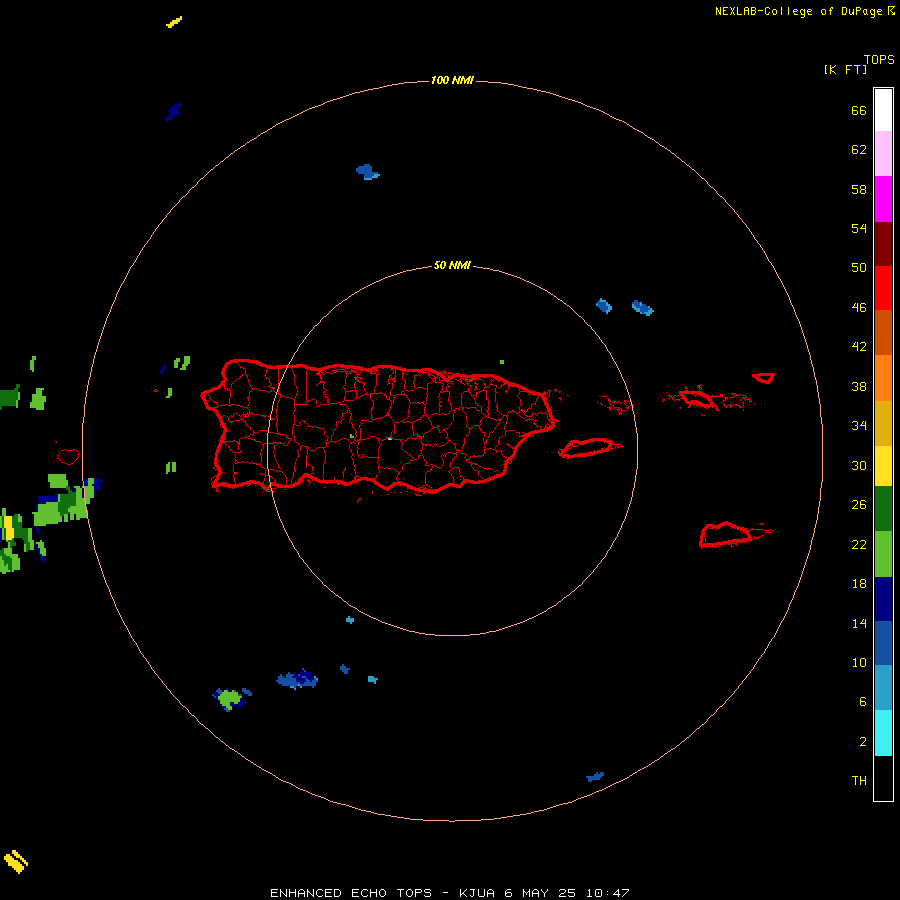Click the orange 42 kft legend swatch
900x900 pixels.
(x=883, y=377)
